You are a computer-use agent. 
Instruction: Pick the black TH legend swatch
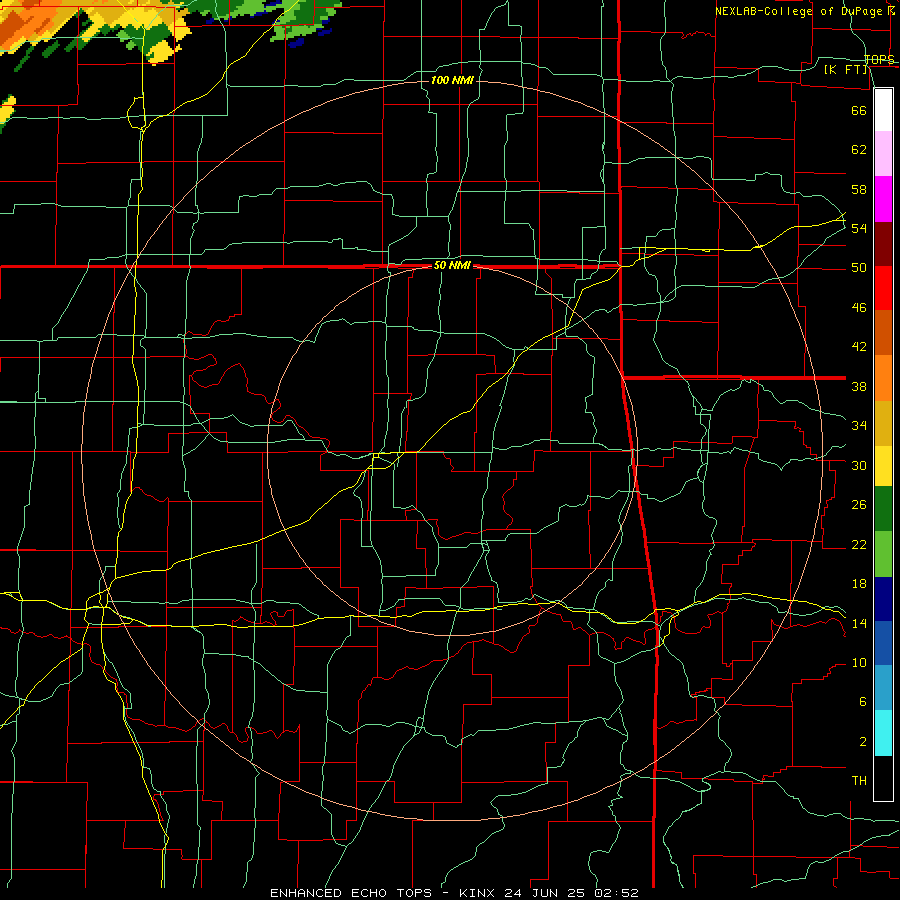tap(883, 778)
